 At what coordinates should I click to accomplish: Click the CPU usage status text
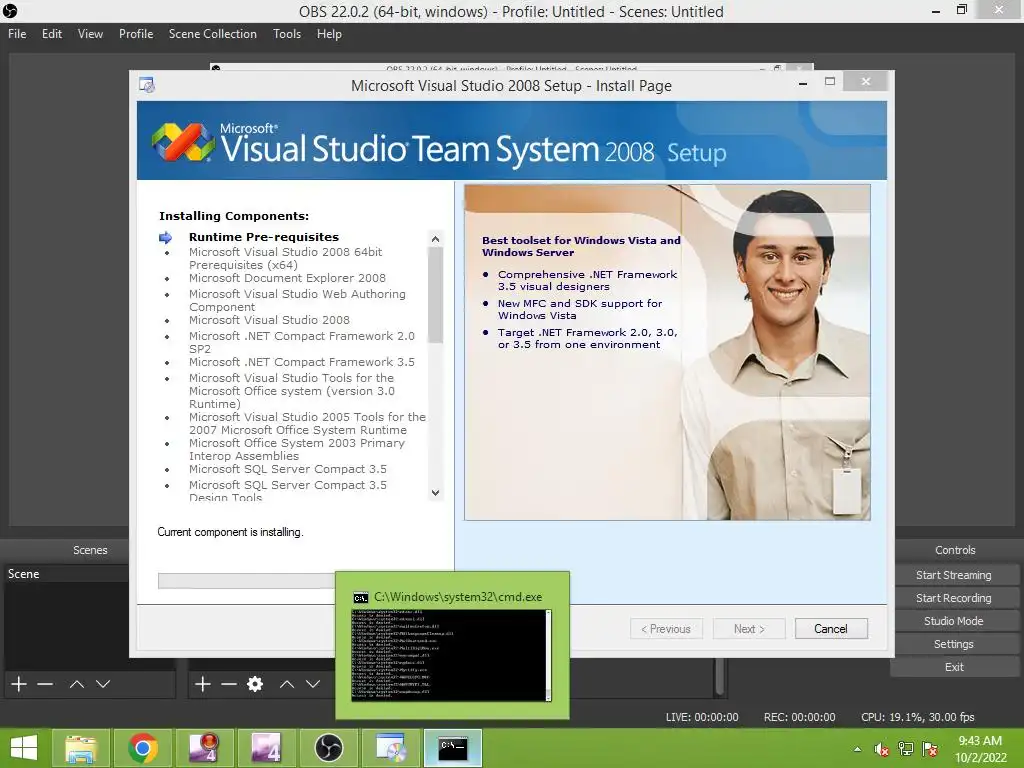[918, 717]
